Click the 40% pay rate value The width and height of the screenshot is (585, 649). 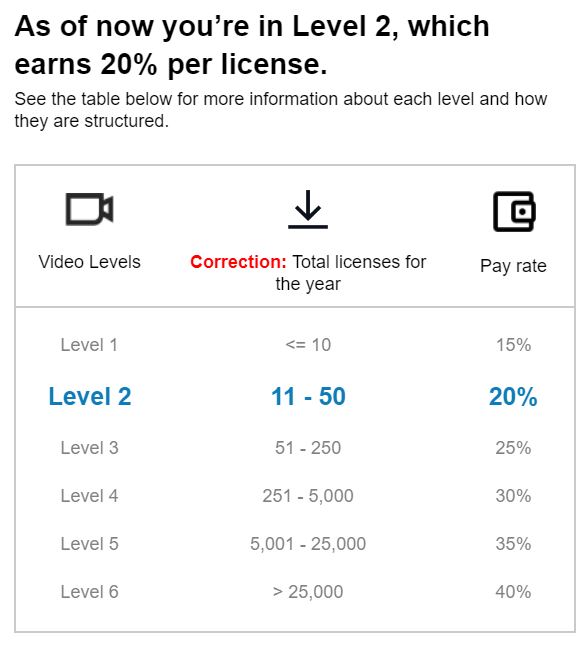pyautogui.click(x=513, y=592)
